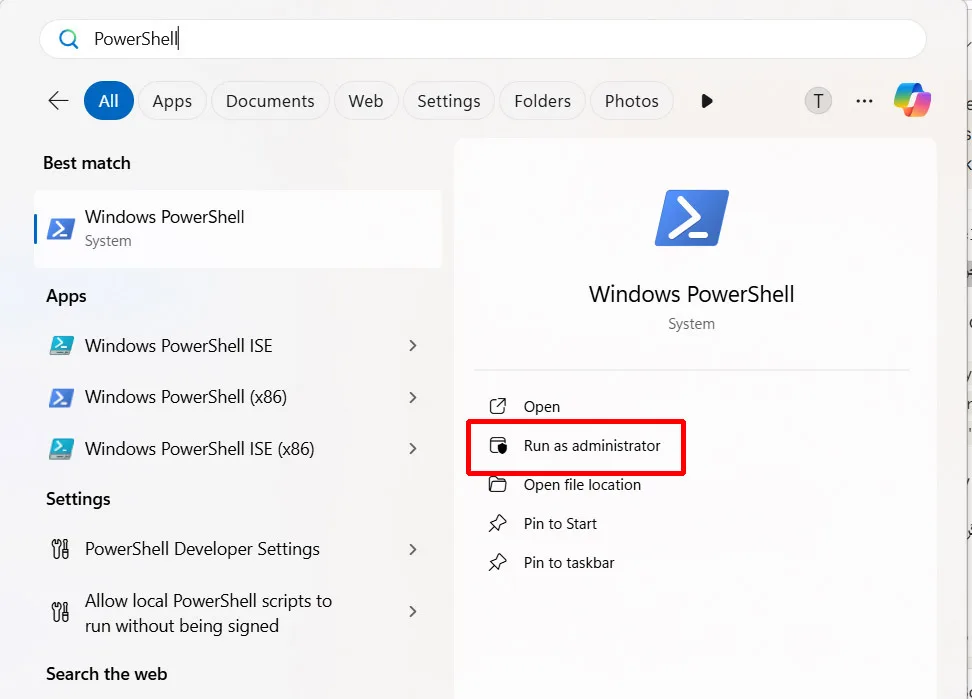Open the Copilot icon

pyautogui.click(x=912, y=100)
